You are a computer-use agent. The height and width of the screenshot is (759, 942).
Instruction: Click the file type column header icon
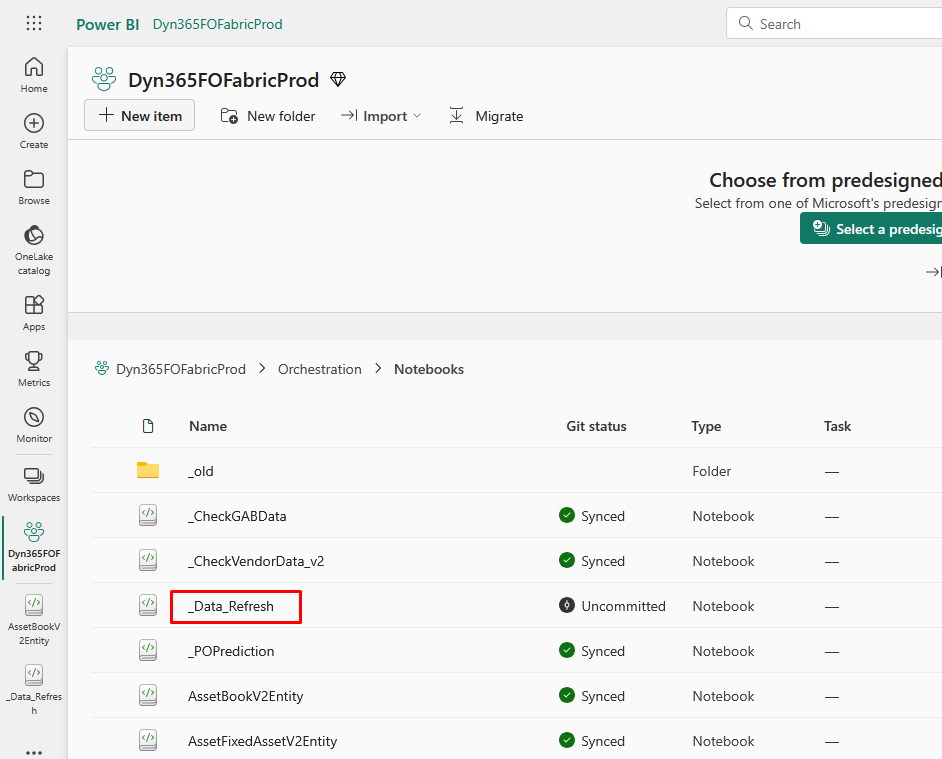(x=148, y=426)
